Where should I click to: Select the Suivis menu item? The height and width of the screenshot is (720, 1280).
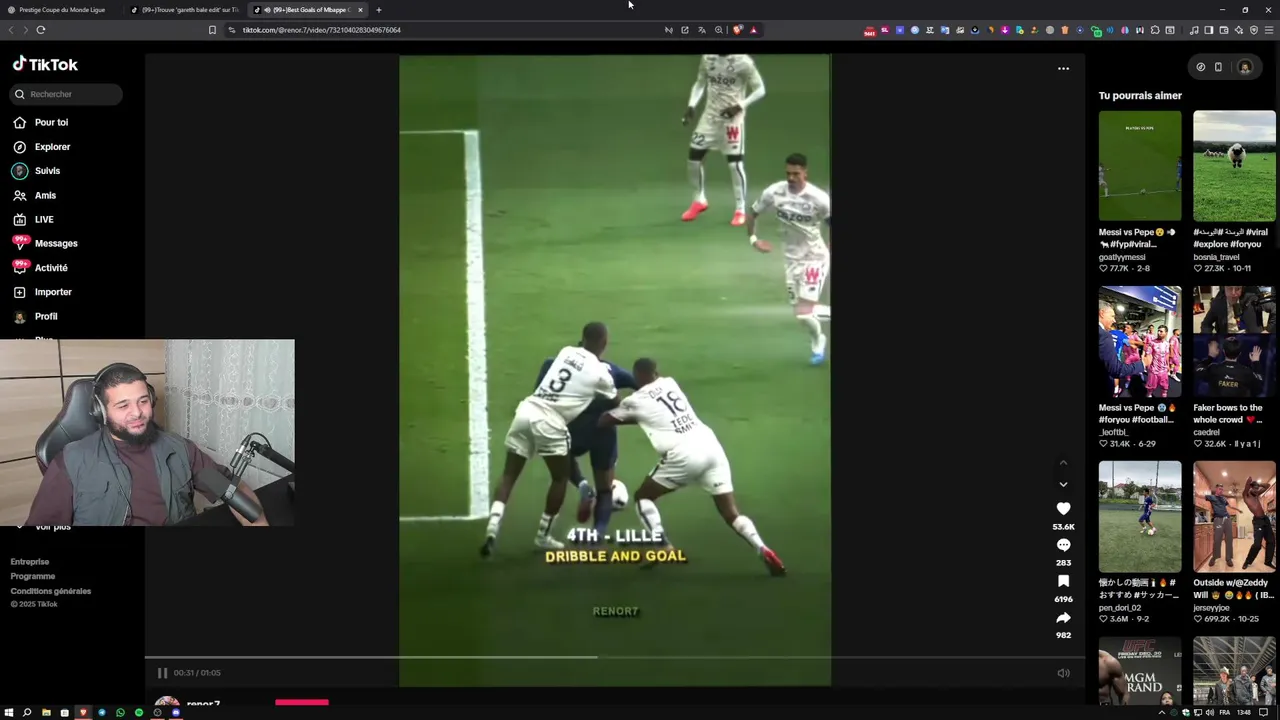(x=47, y=171)
